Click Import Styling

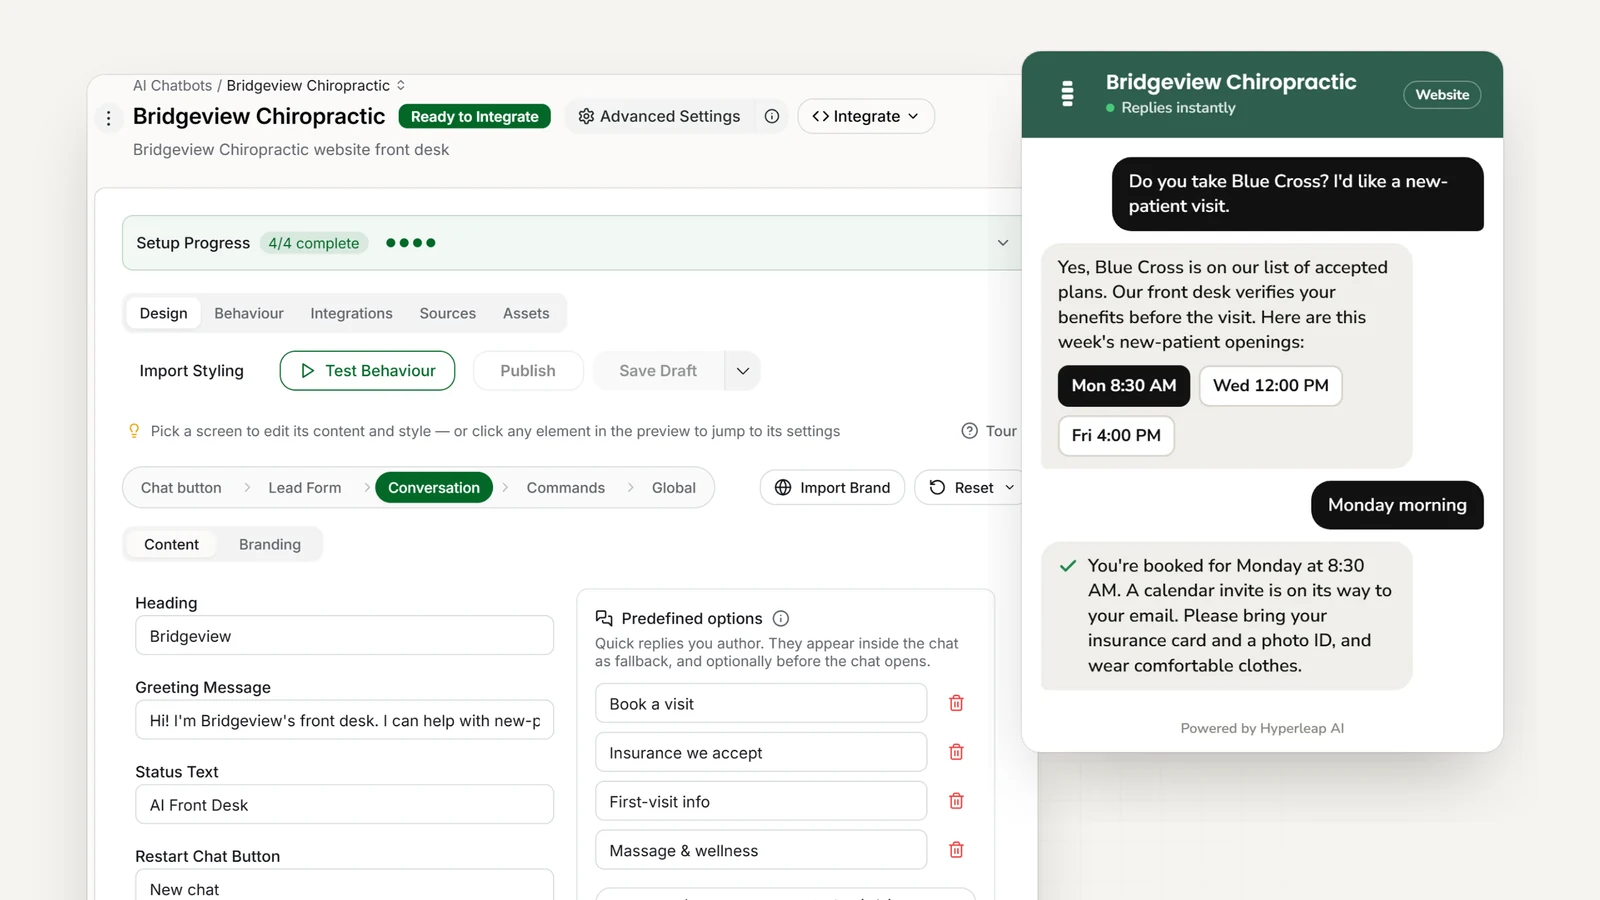coord(192,371)
